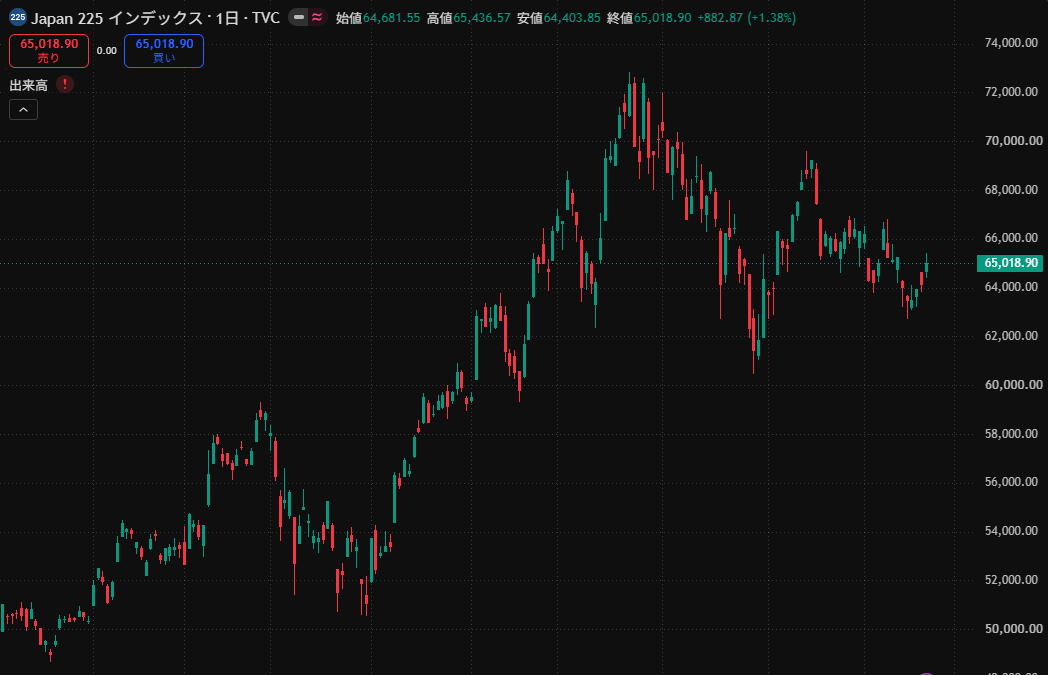Click the Japan 225 インデックス symbol name

pos(117,18)
